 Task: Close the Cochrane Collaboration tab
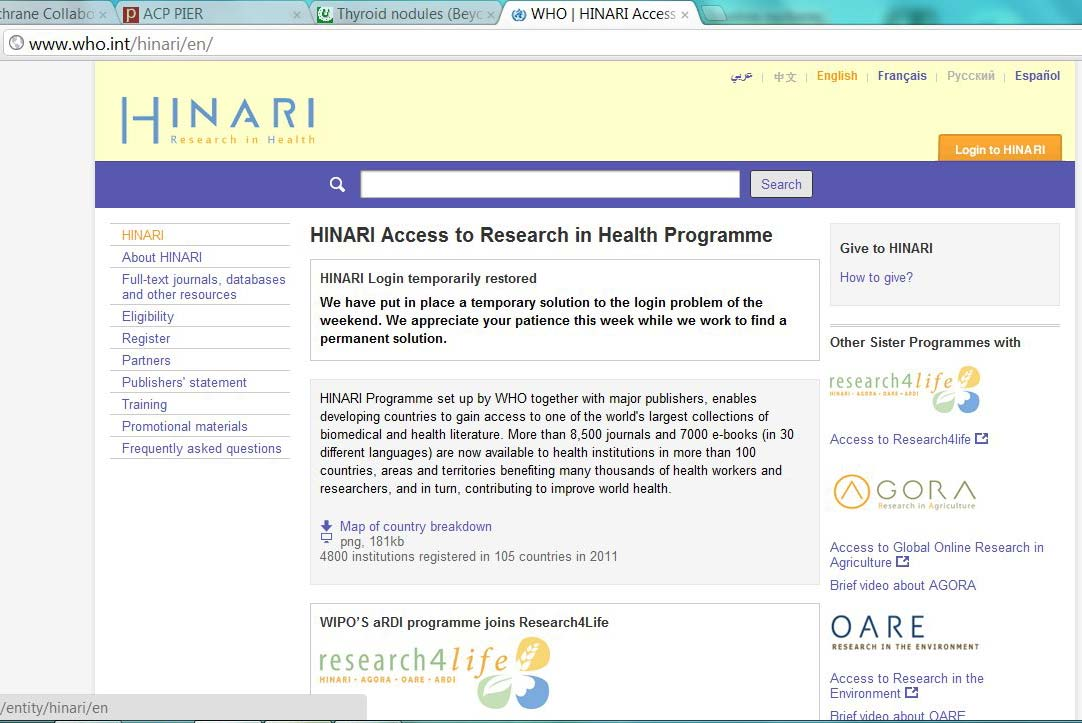tap(102, 14)
